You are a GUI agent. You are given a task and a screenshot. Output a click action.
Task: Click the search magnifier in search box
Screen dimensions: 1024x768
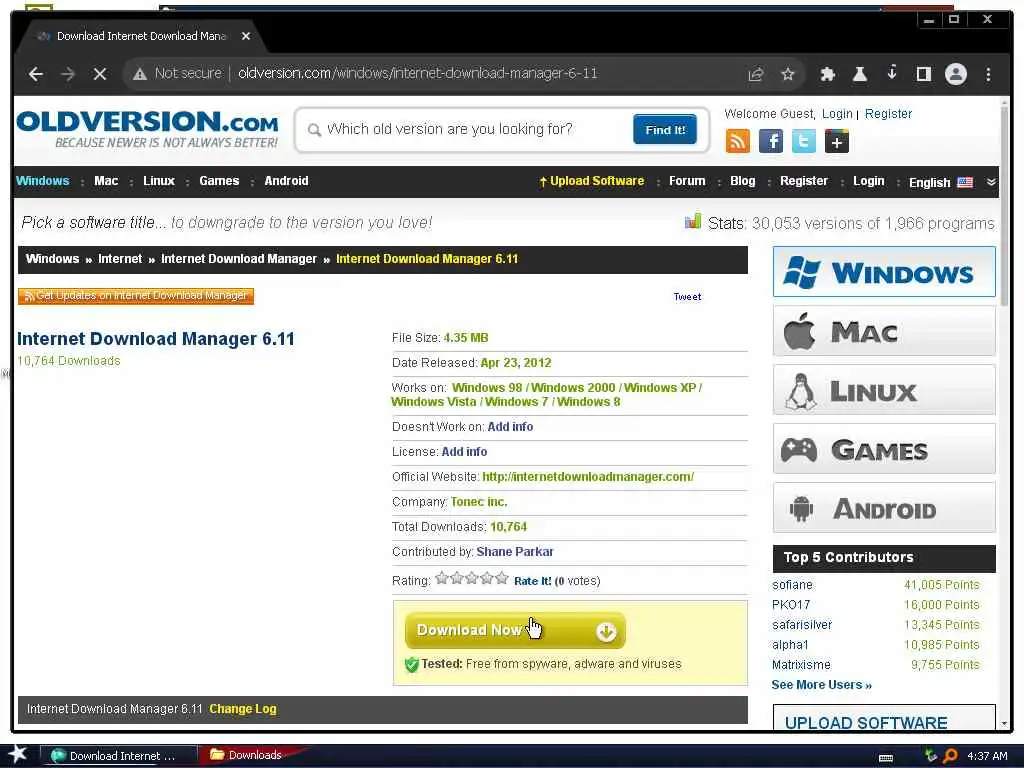[x=314, y=130]
